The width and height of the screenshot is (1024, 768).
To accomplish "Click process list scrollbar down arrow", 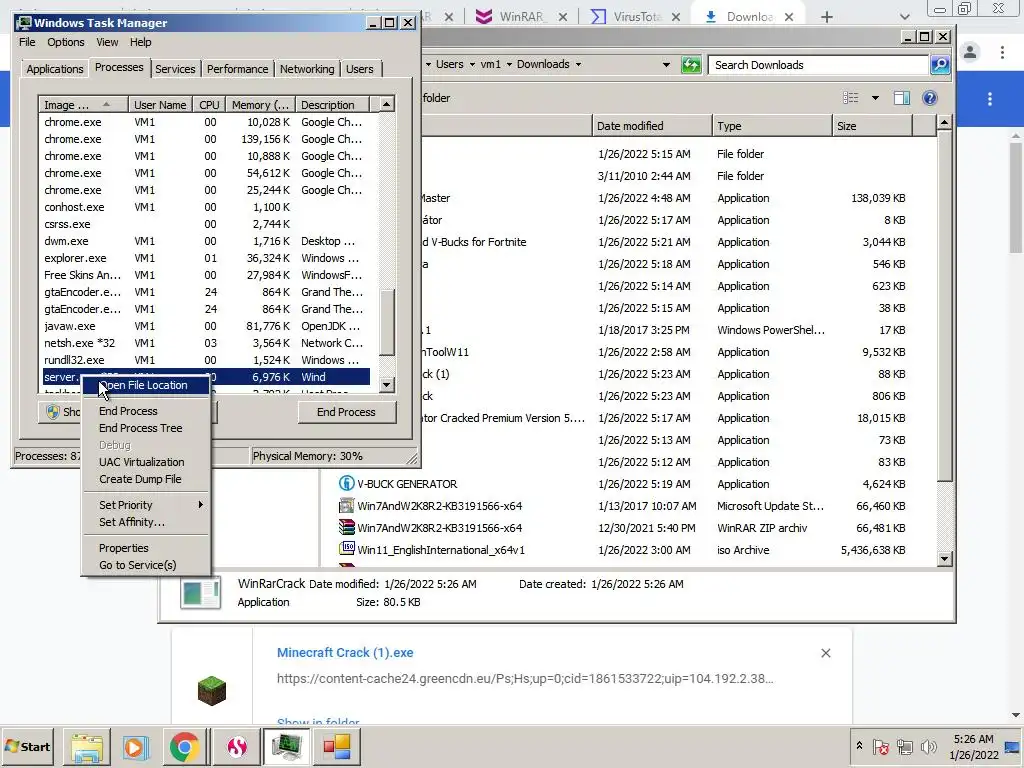I will (387, 385).
